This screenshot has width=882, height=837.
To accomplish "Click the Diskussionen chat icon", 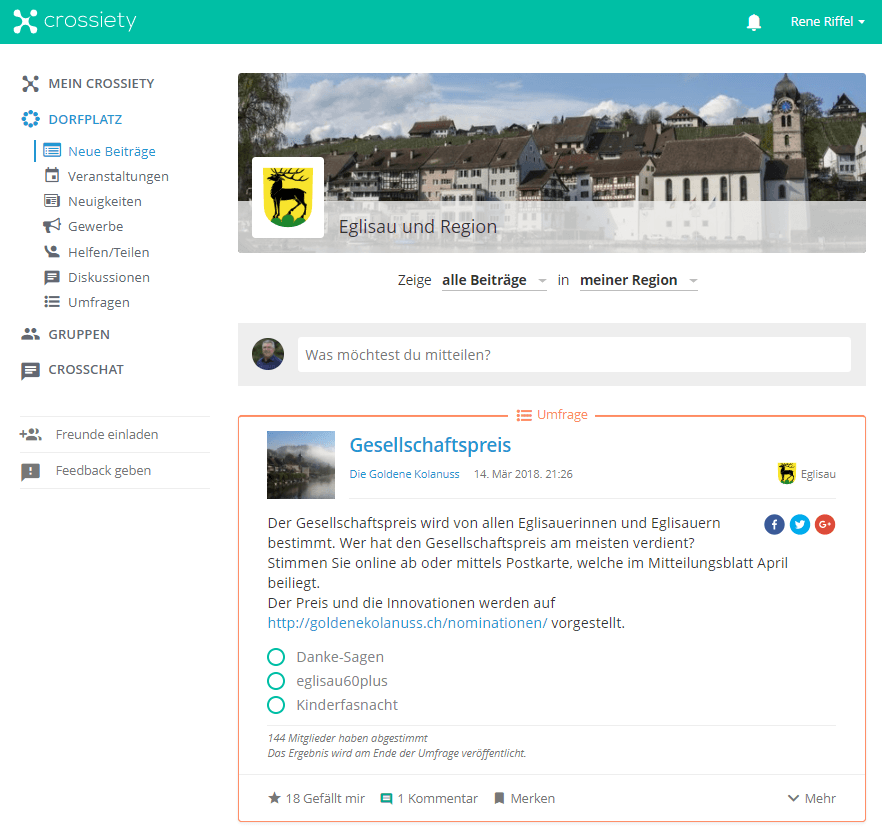I will (x=52, y=277).
